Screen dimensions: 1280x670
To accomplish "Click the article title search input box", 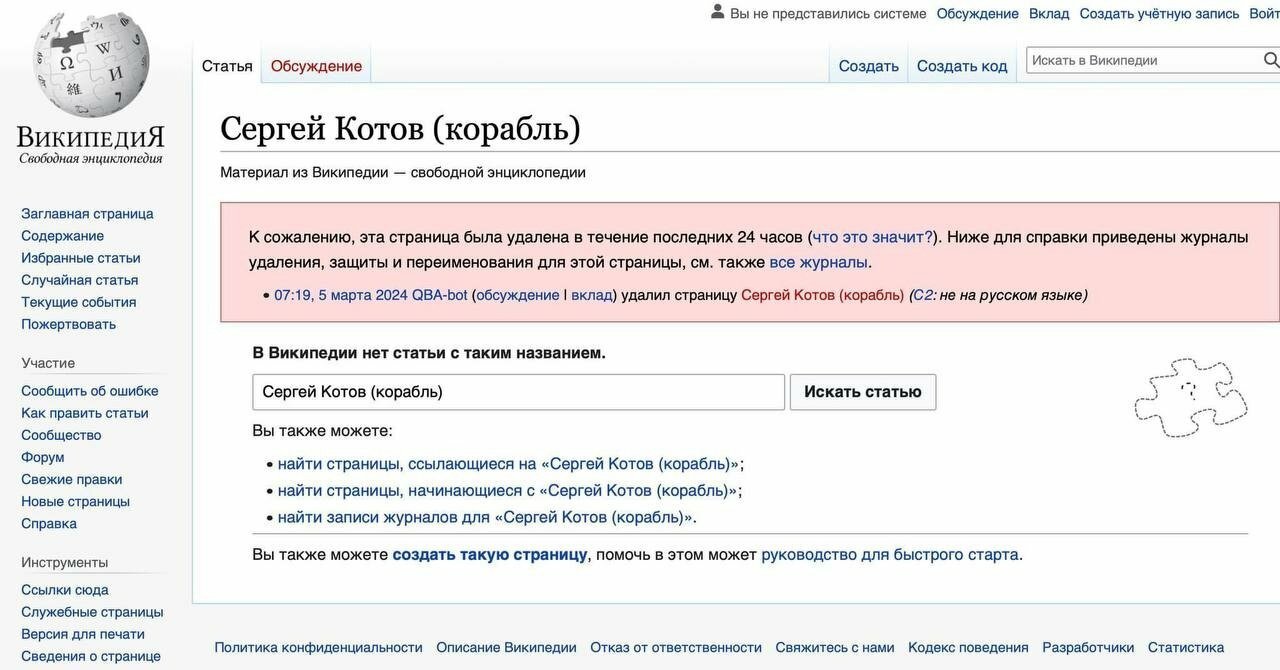I will 518,392.
